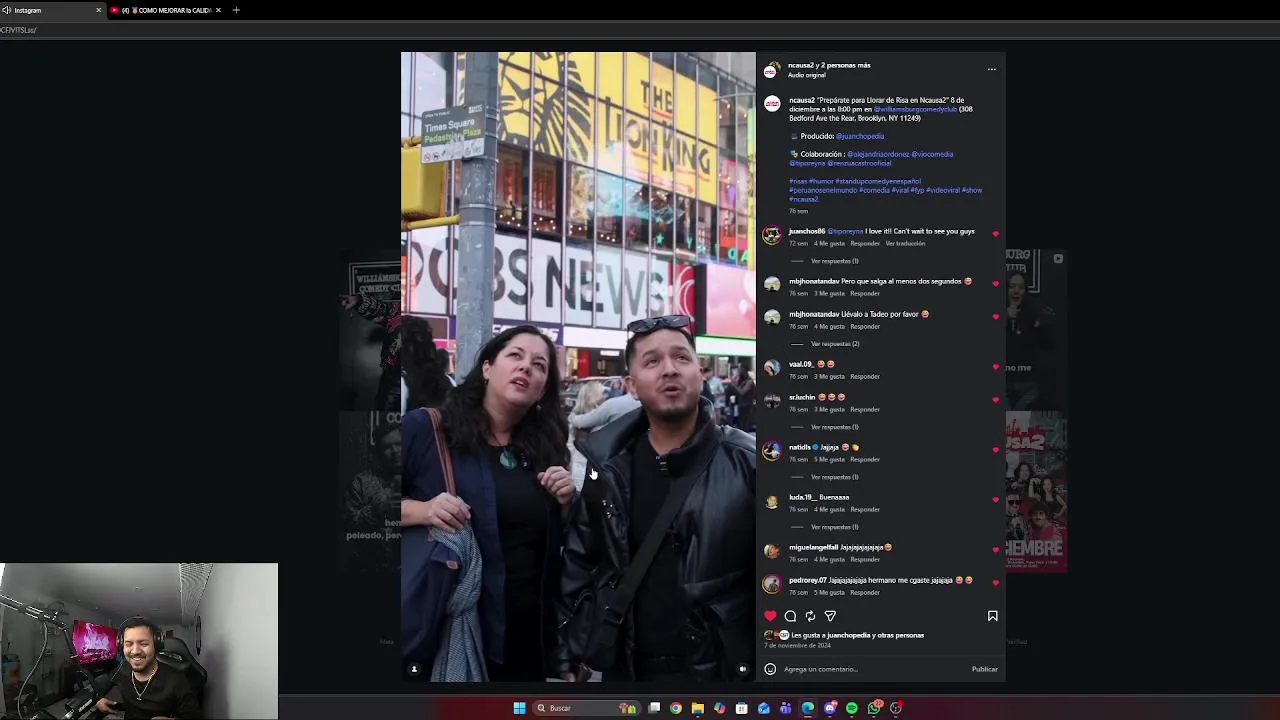Save the post with the bookmark icon
1280x720 pixels.
pos(993,616)
